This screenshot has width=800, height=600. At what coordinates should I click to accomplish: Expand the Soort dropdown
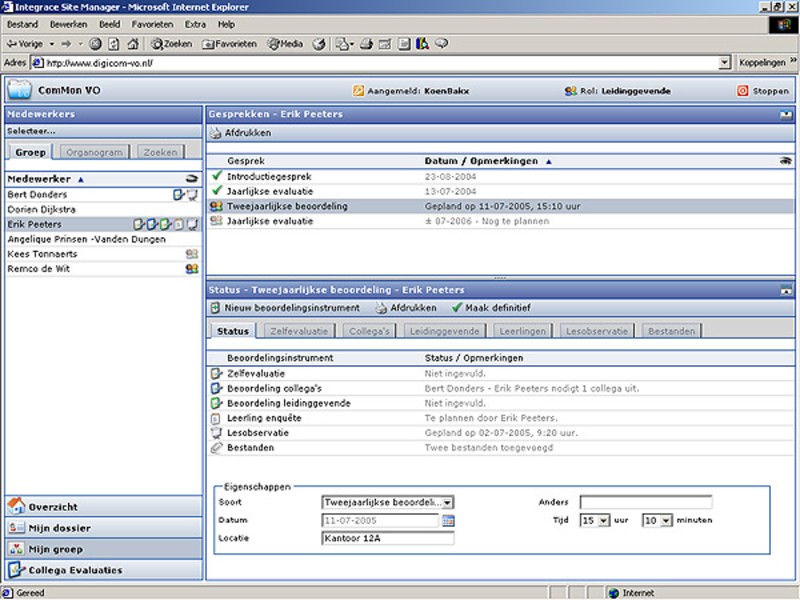(447, 503)
